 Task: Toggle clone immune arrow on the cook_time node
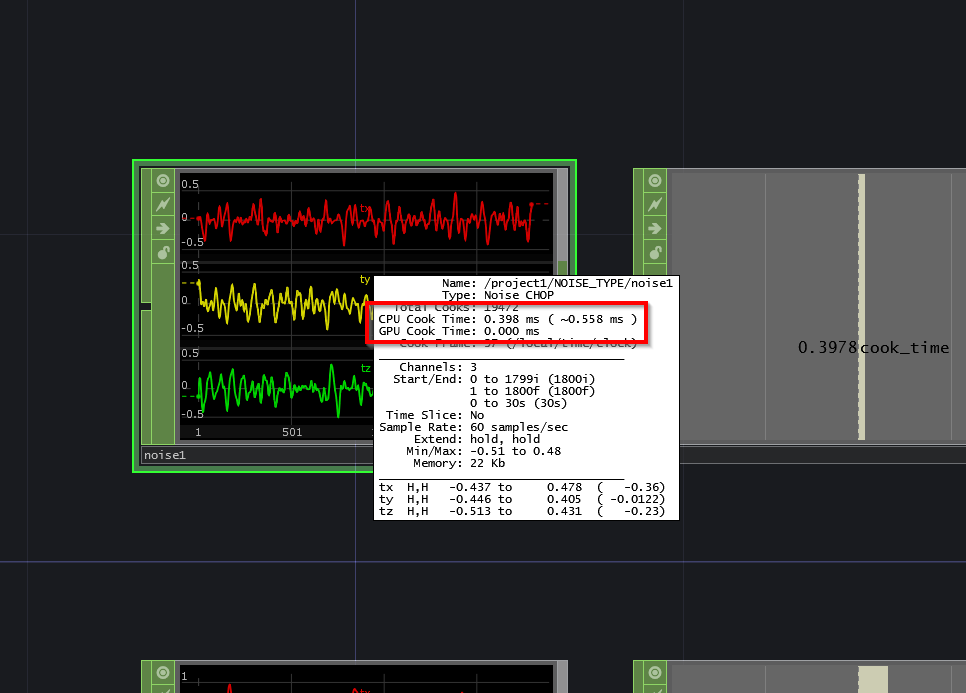click(655, 229)
